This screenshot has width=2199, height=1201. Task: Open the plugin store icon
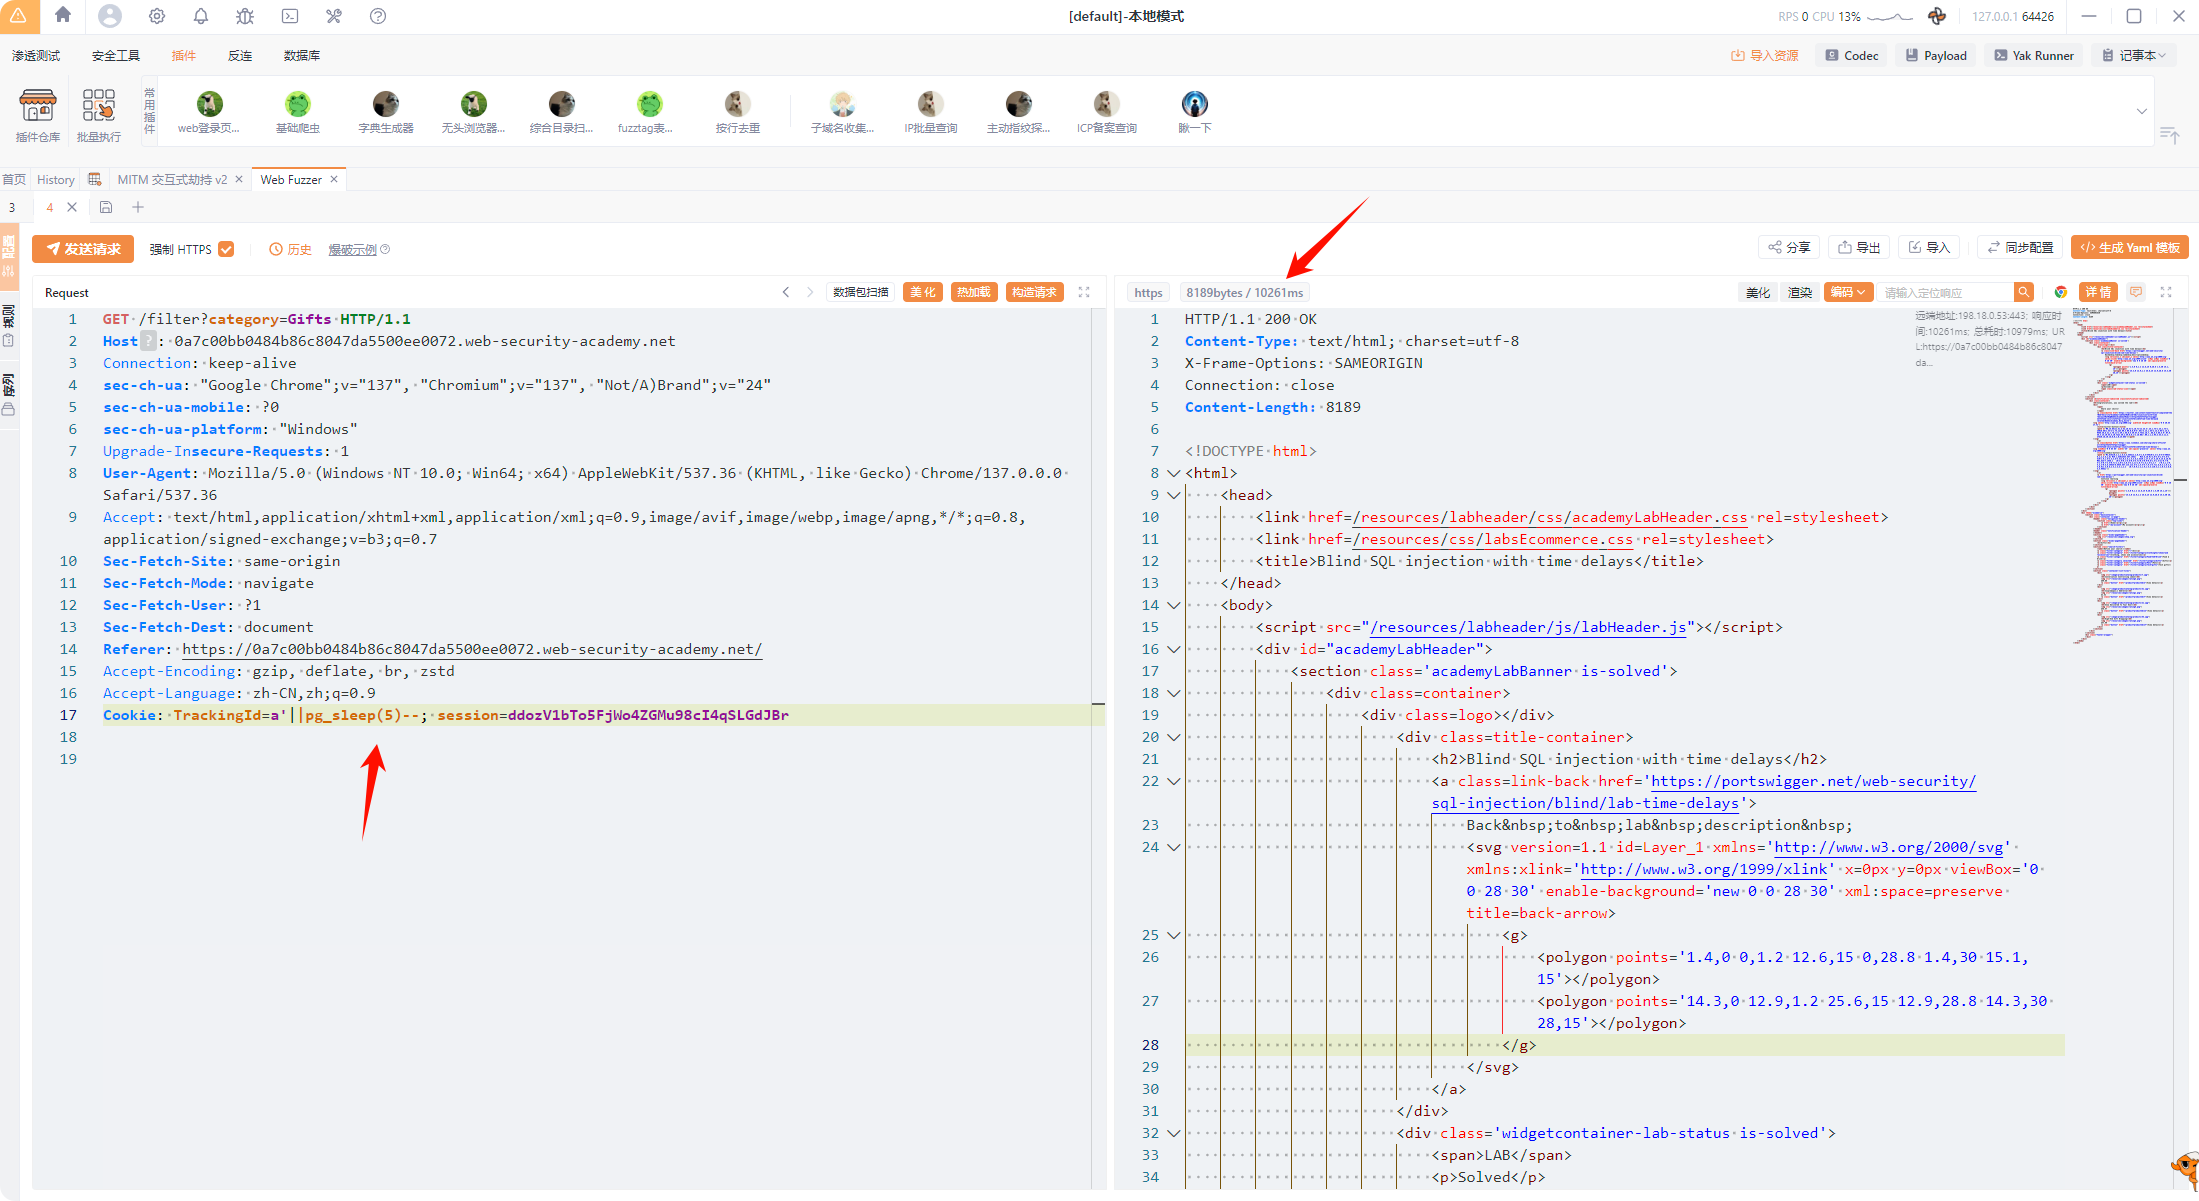click(x=38, y=106)
